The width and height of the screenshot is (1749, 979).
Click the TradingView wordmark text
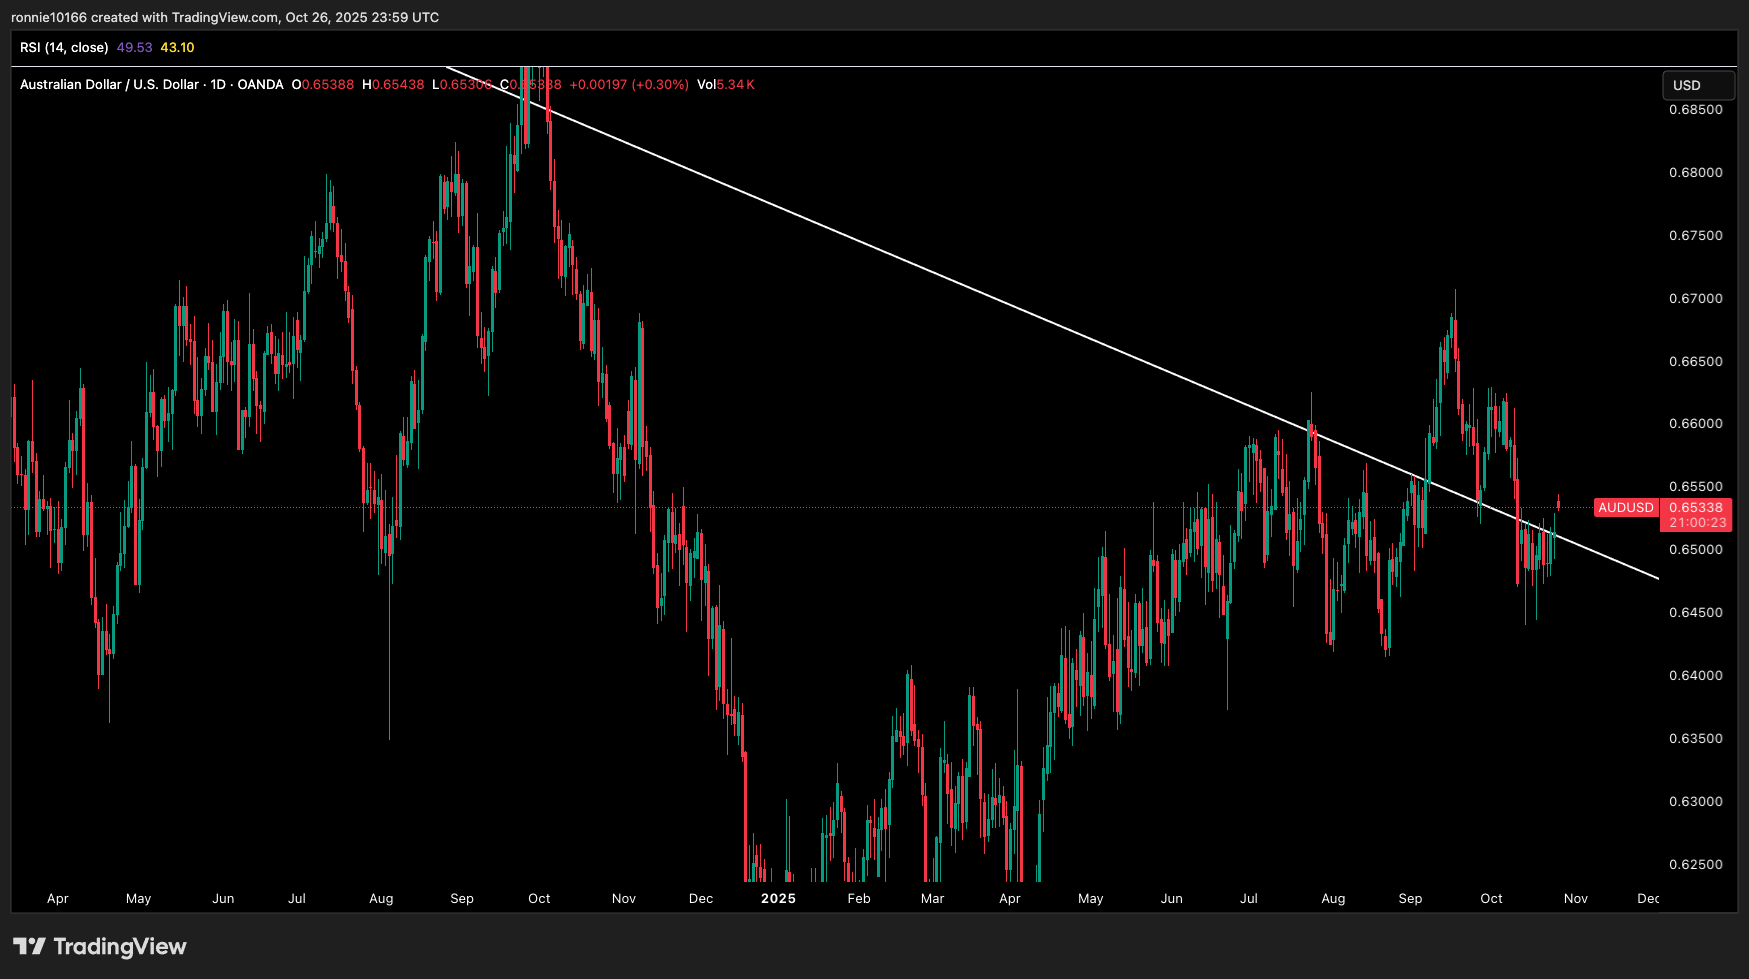click(120, 946)
